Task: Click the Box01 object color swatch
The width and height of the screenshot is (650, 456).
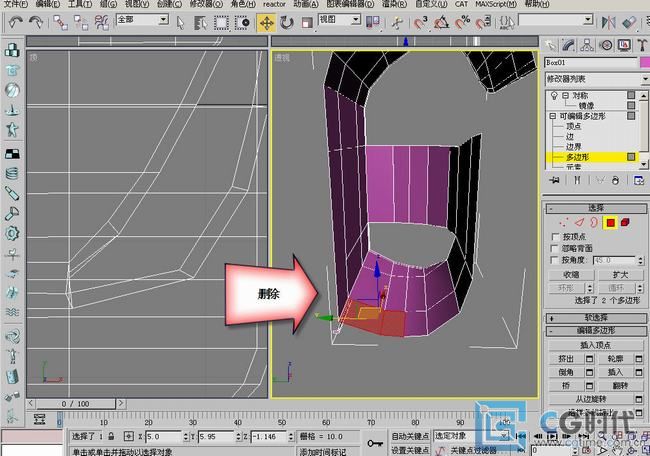Action: [645, 63]
